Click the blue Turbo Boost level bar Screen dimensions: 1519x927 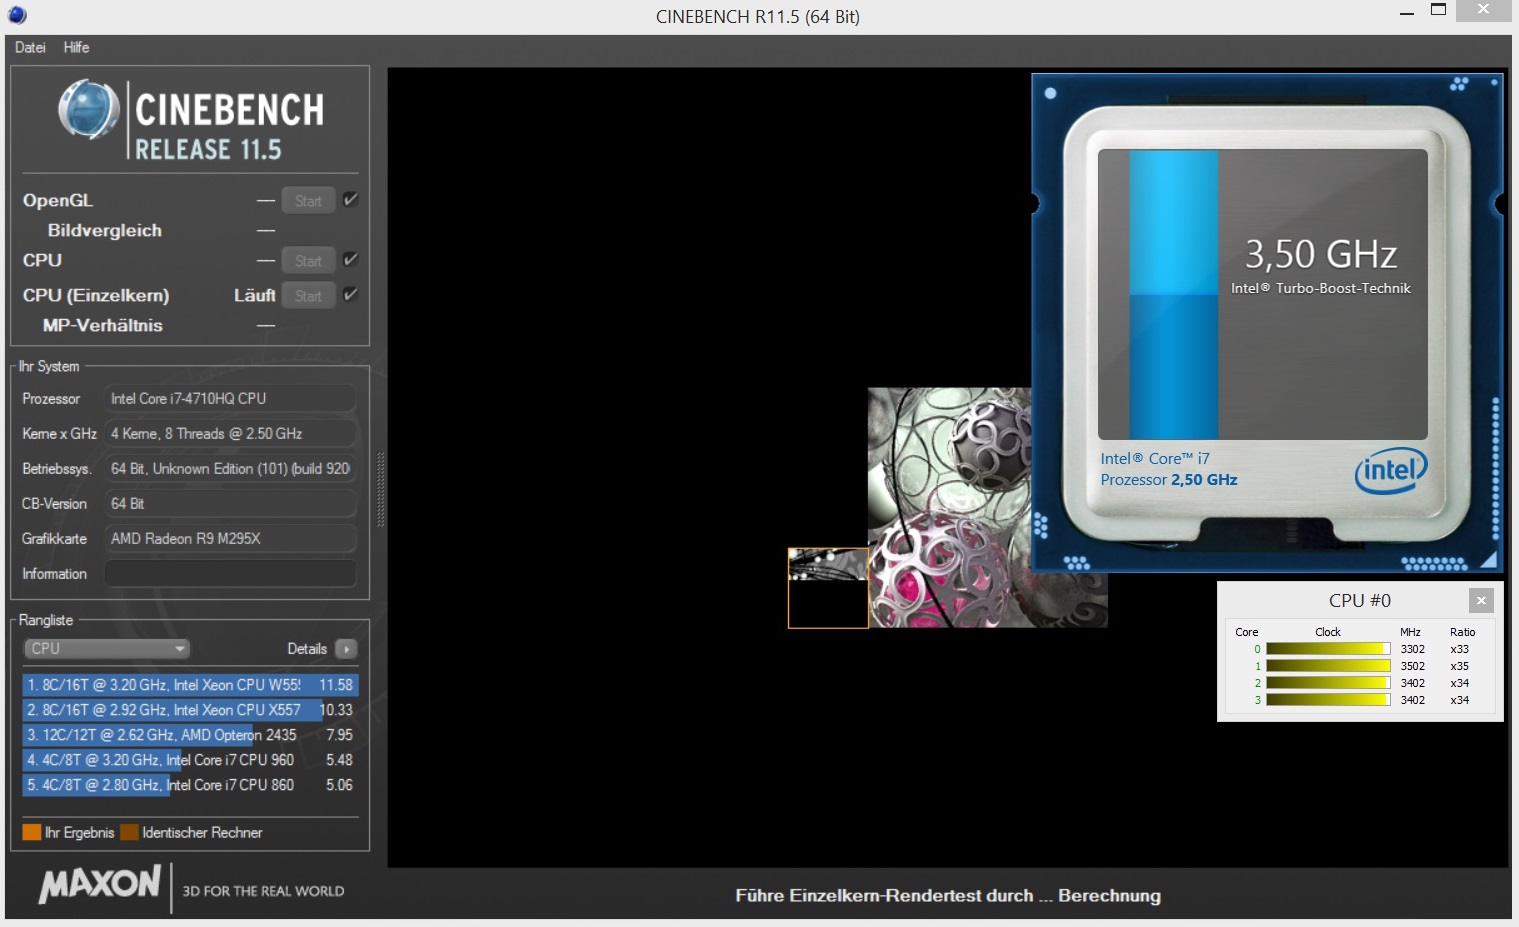point(1174,295)
